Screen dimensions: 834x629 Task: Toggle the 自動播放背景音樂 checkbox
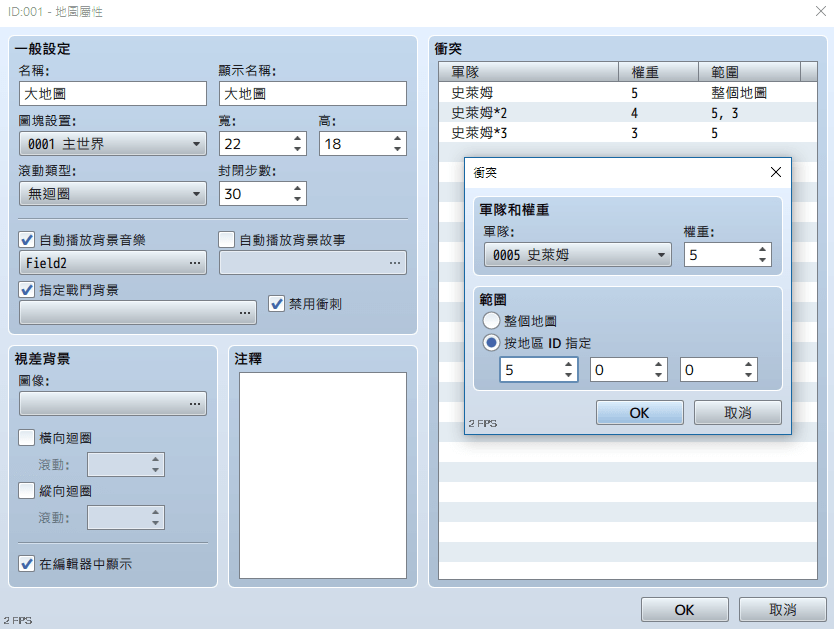point(27,240)
